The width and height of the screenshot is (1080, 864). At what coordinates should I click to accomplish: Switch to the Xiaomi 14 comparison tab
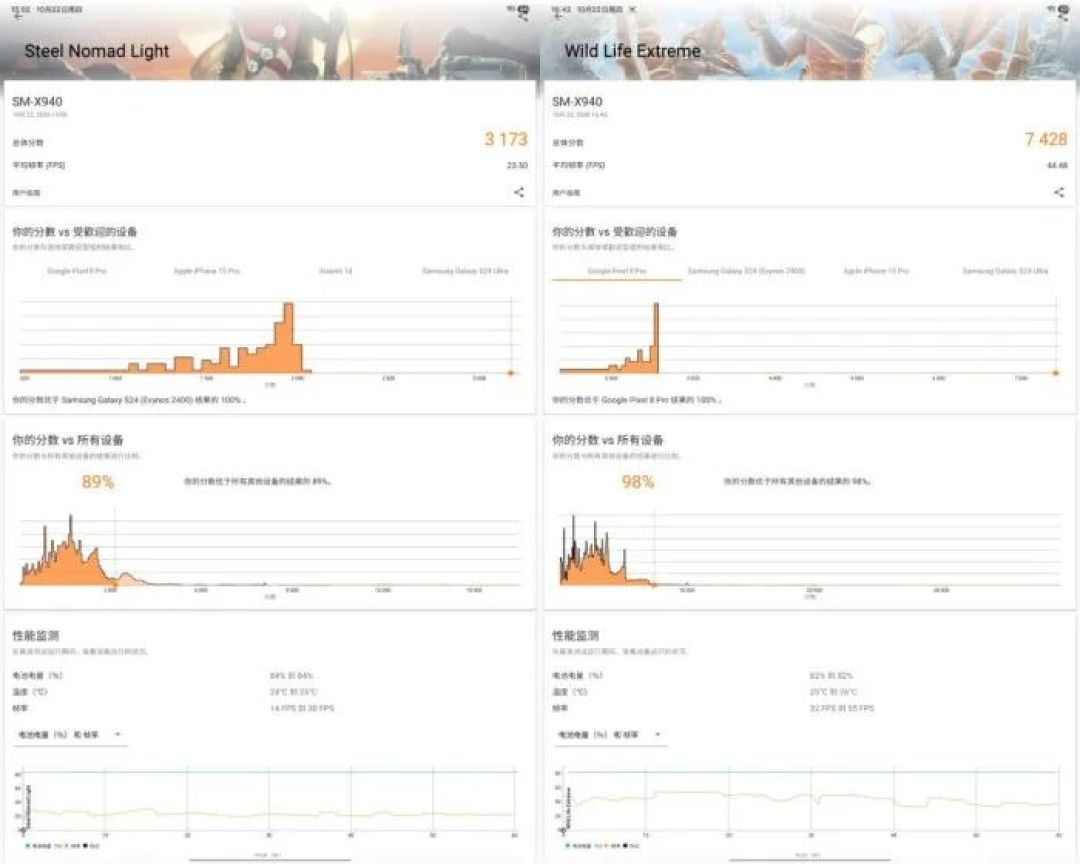[x=335, y=271]
